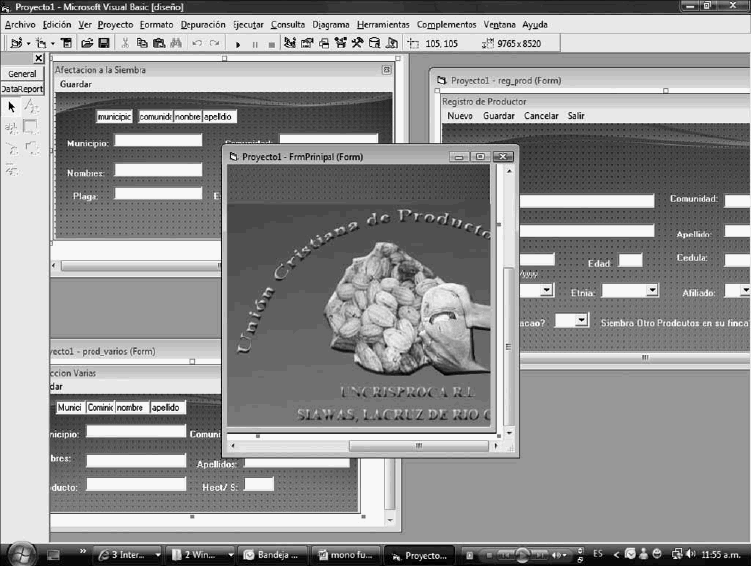Open the Add Form dropdown arrow
Viewport: 751px width, 566px height.
coord(53,44)
